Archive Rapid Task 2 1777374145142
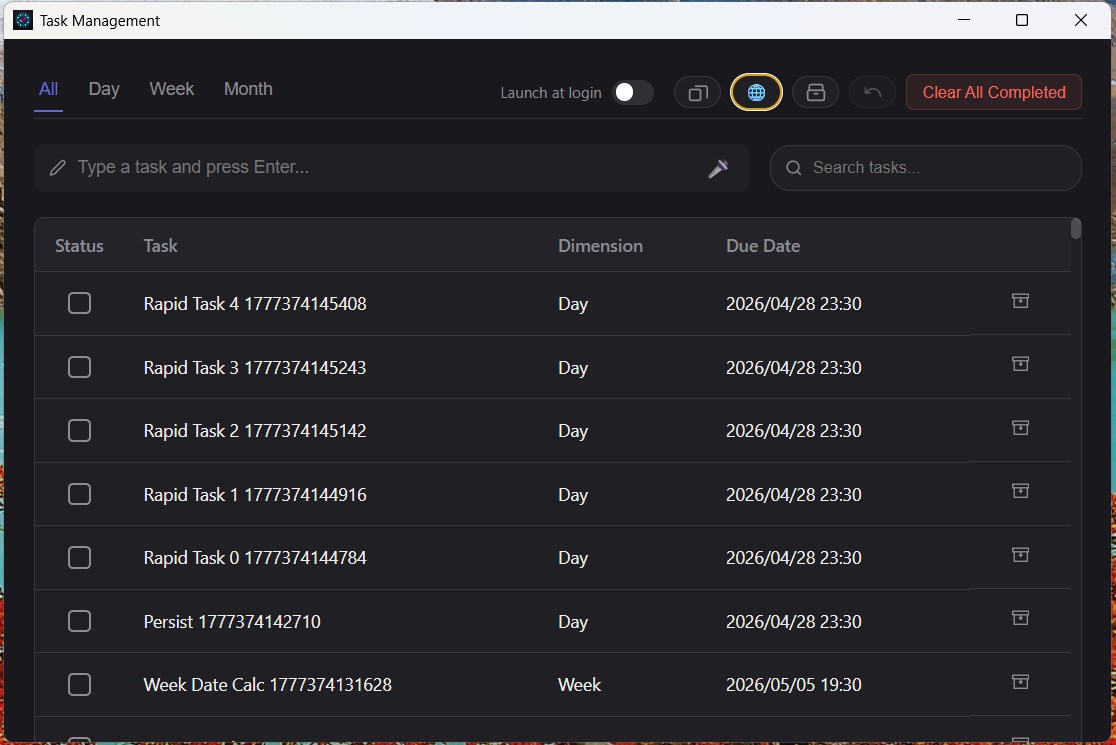 coord(1020,428)
